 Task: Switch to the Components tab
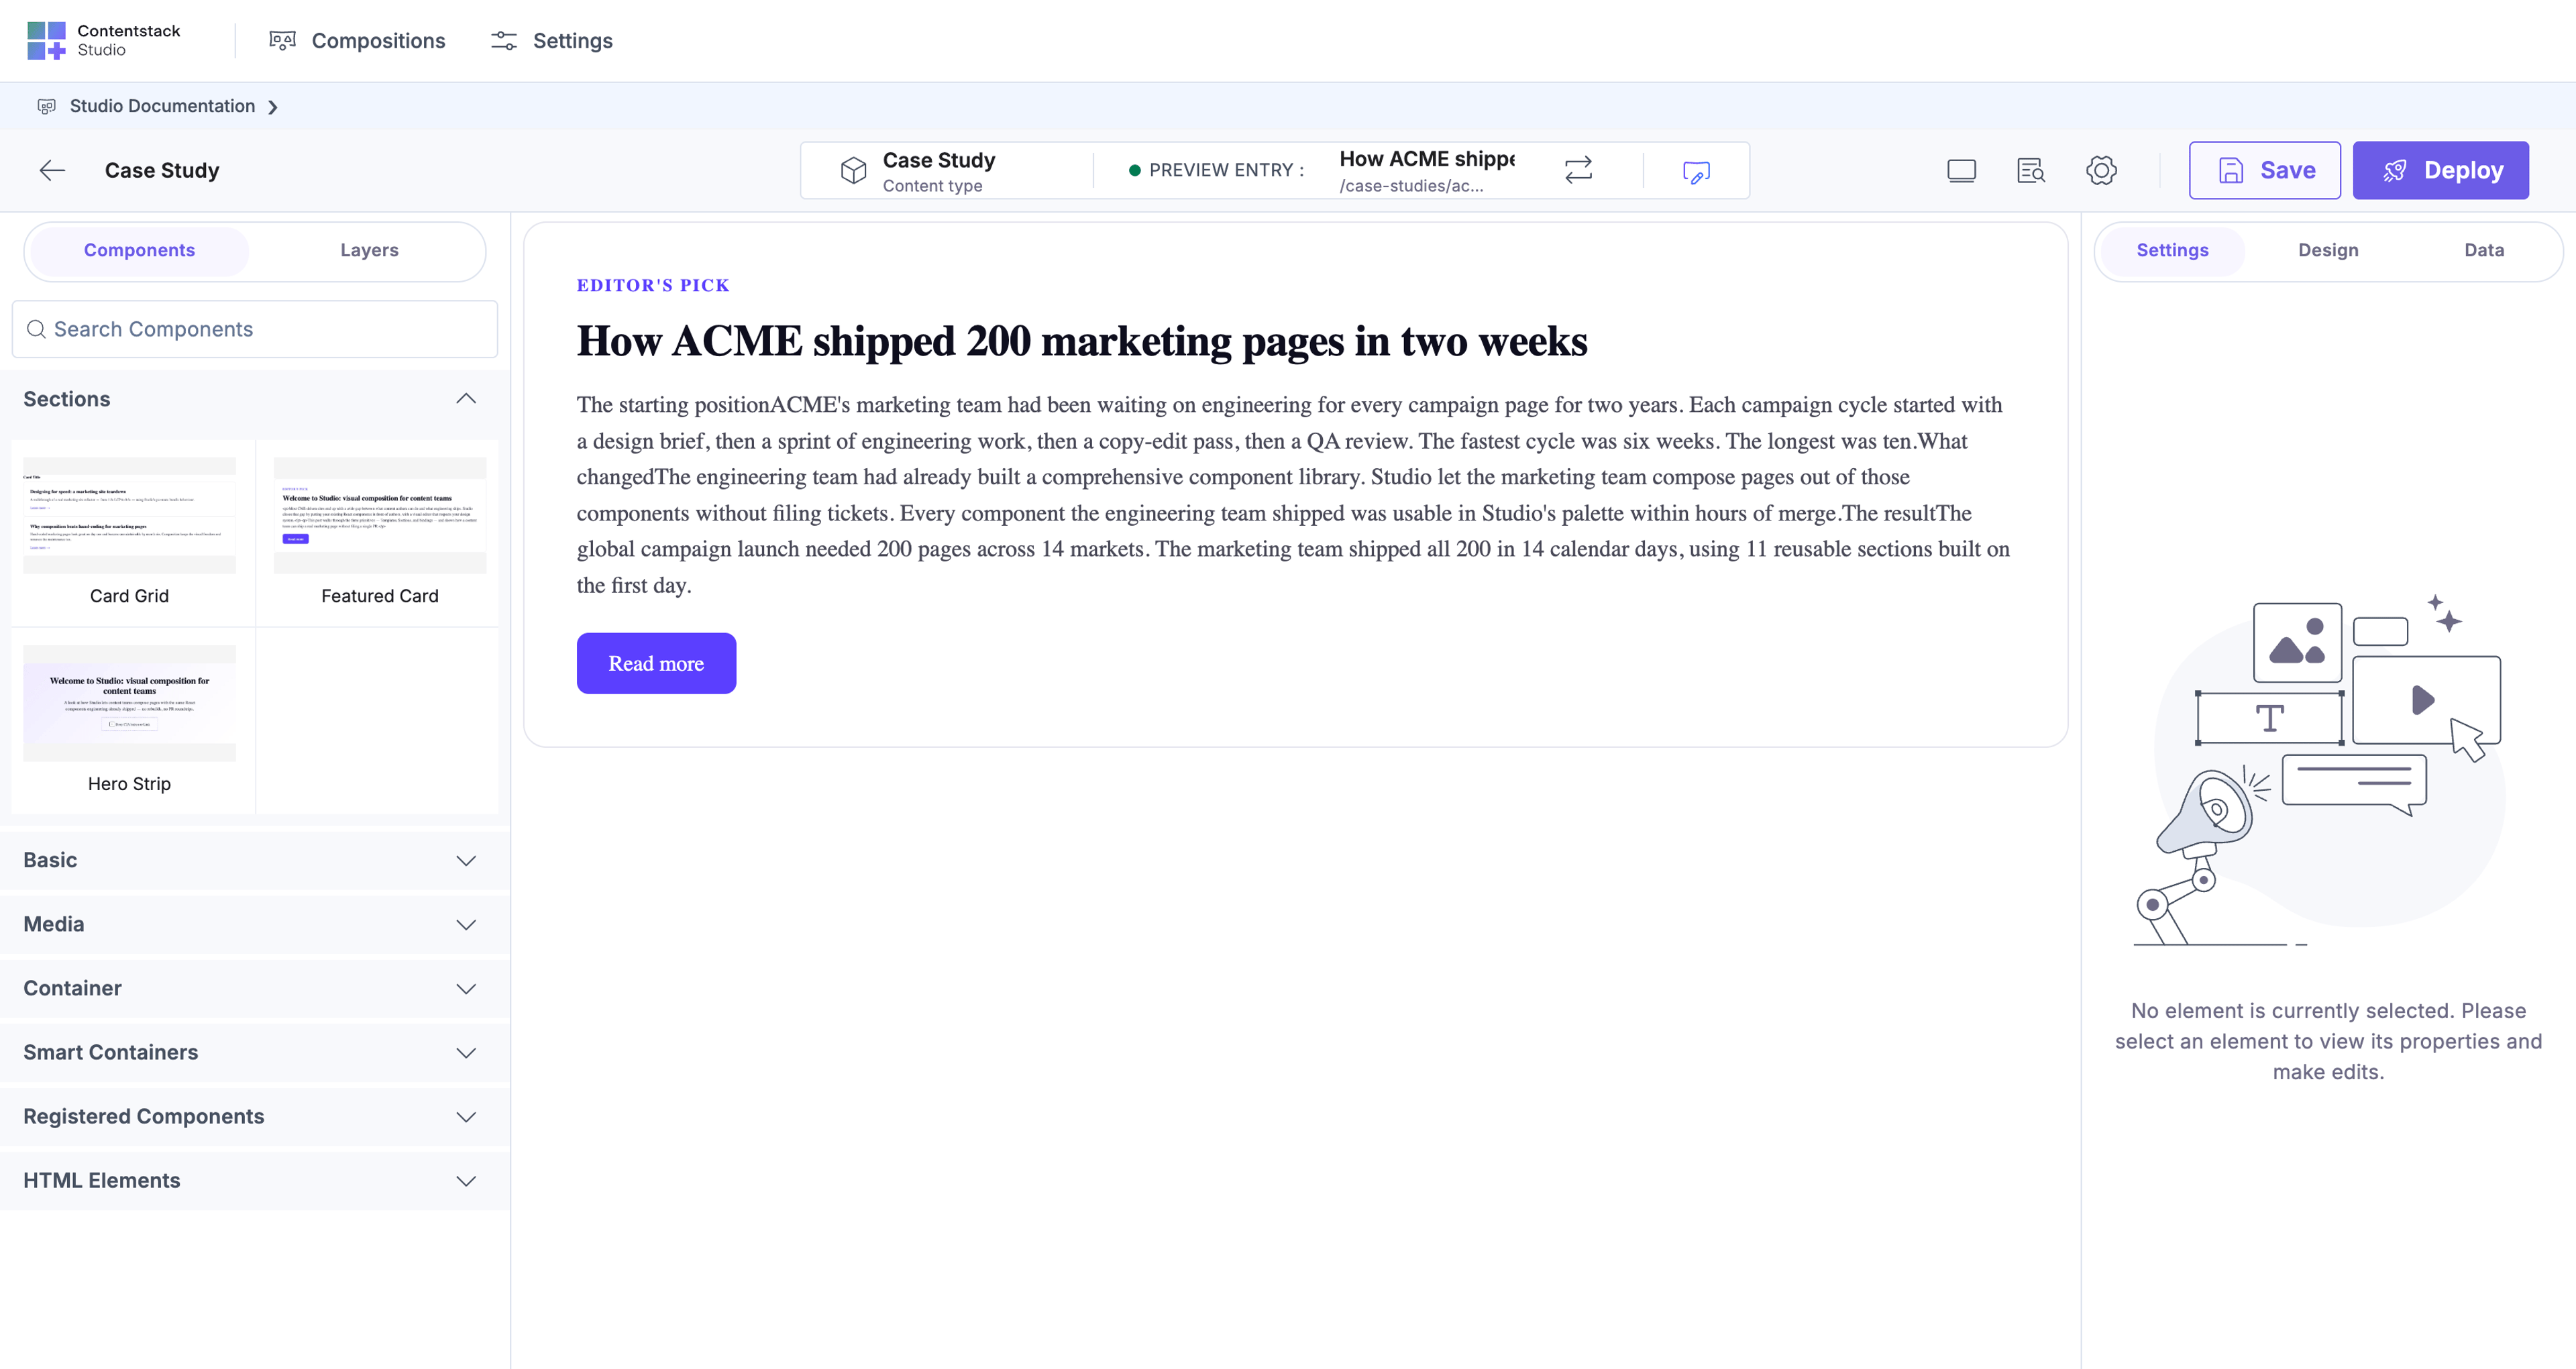(x=139, y=250)
